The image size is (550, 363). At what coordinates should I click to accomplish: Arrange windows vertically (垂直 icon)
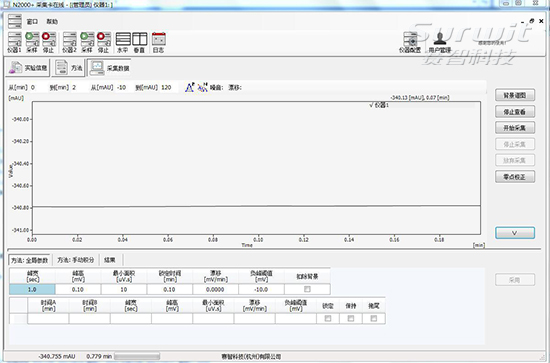click(x=139, y=42)
